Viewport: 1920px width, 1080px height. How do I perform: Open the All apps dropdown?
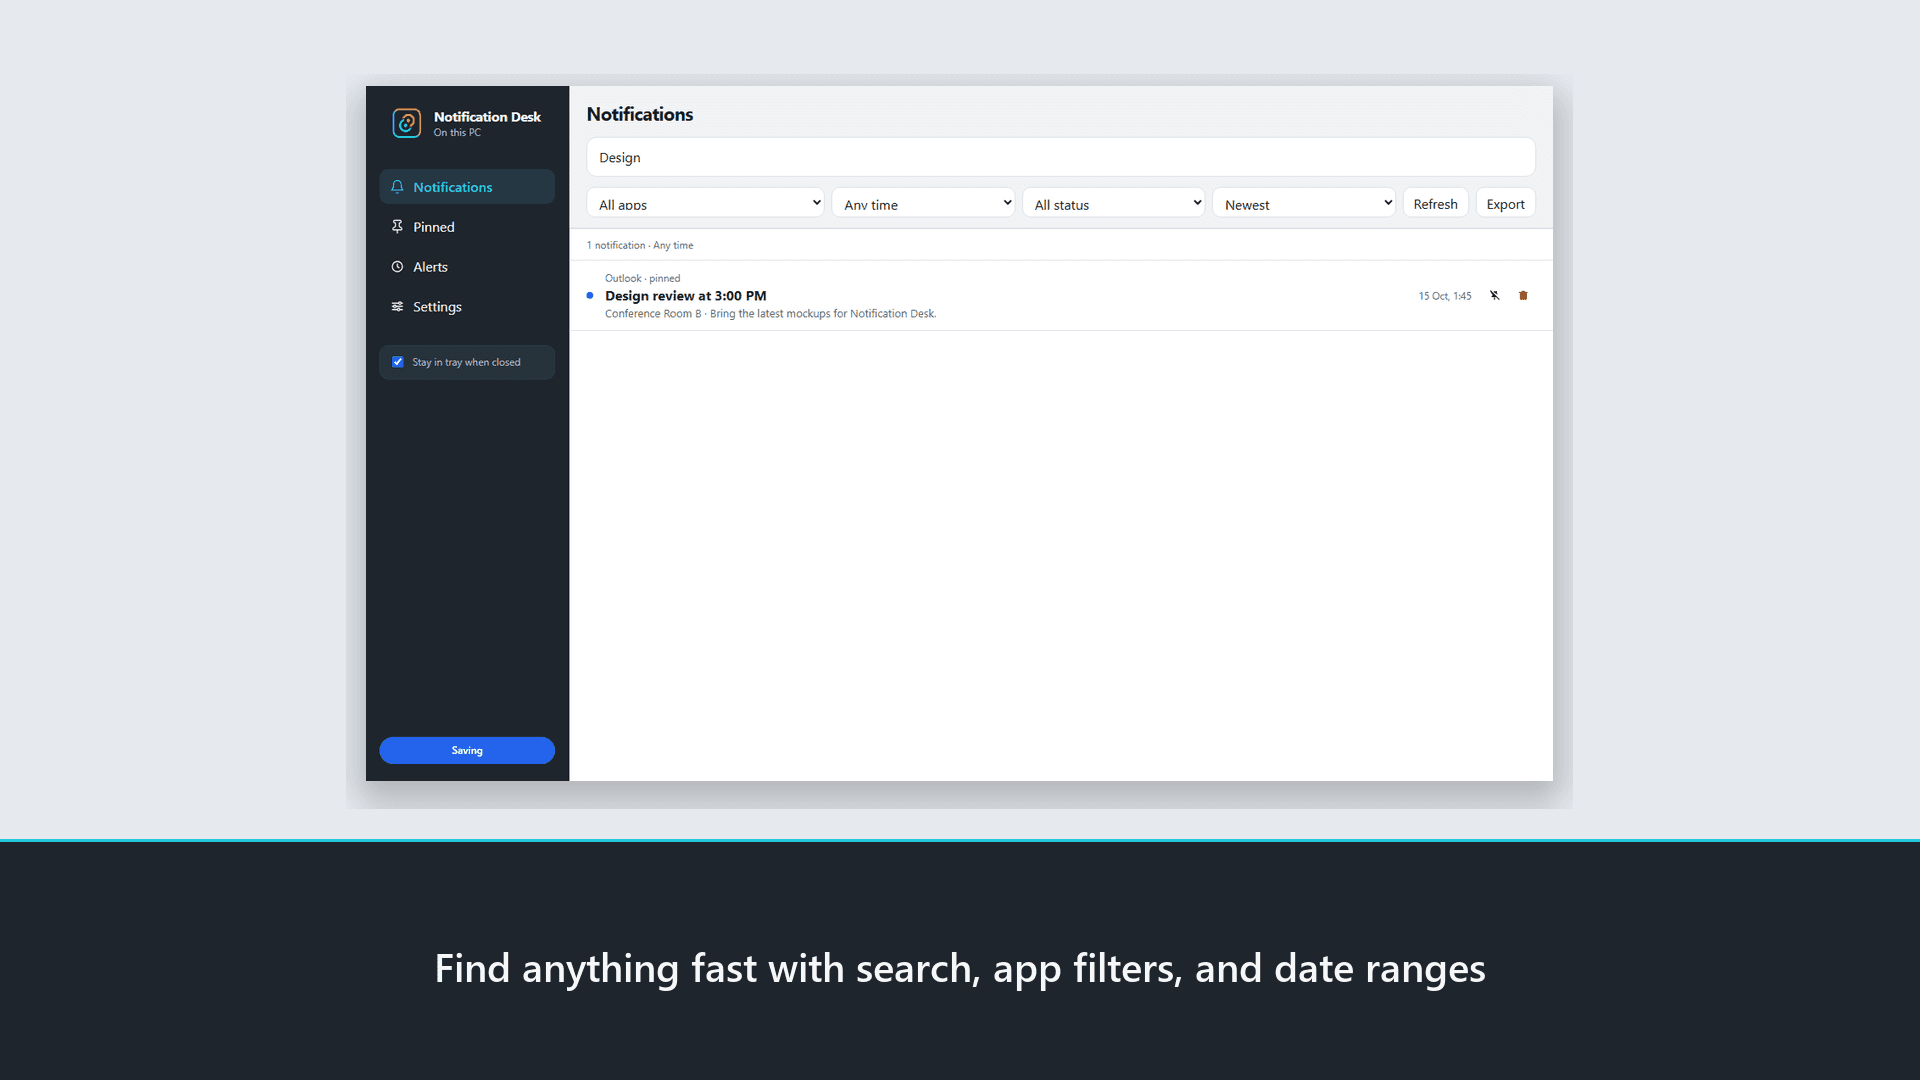[705, 203]
